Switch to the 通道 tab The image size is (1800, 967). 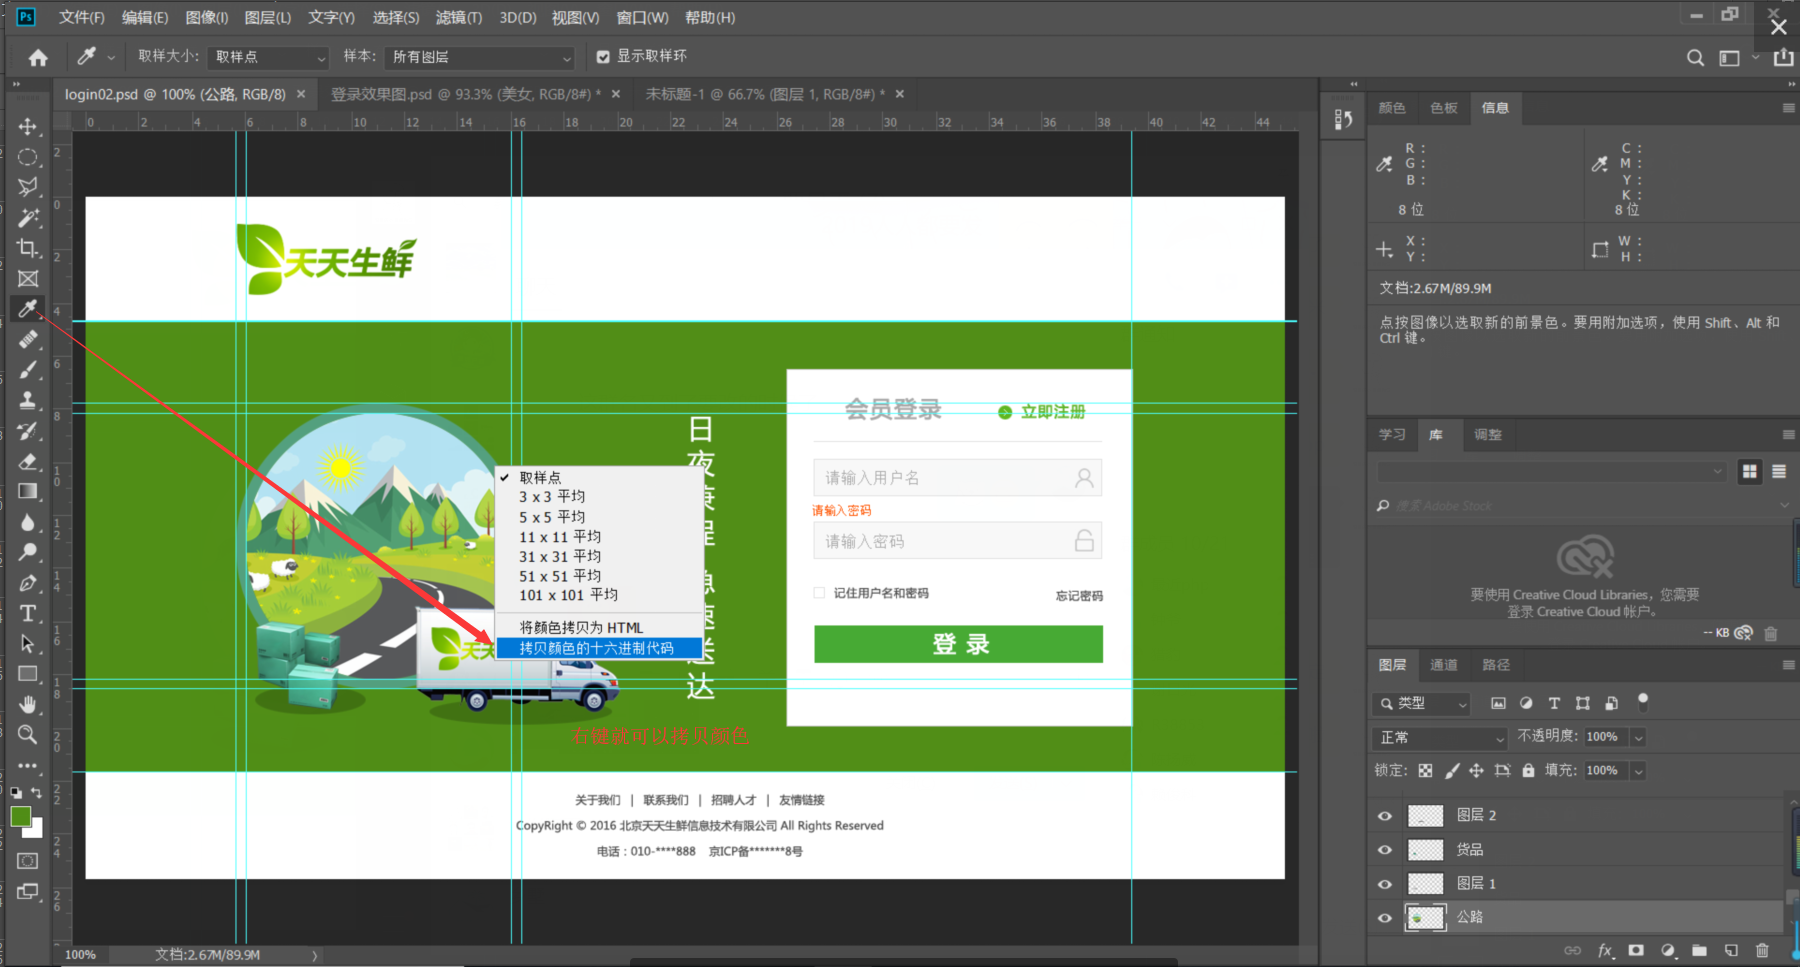pyautogui.click(x=1444, y=665)
